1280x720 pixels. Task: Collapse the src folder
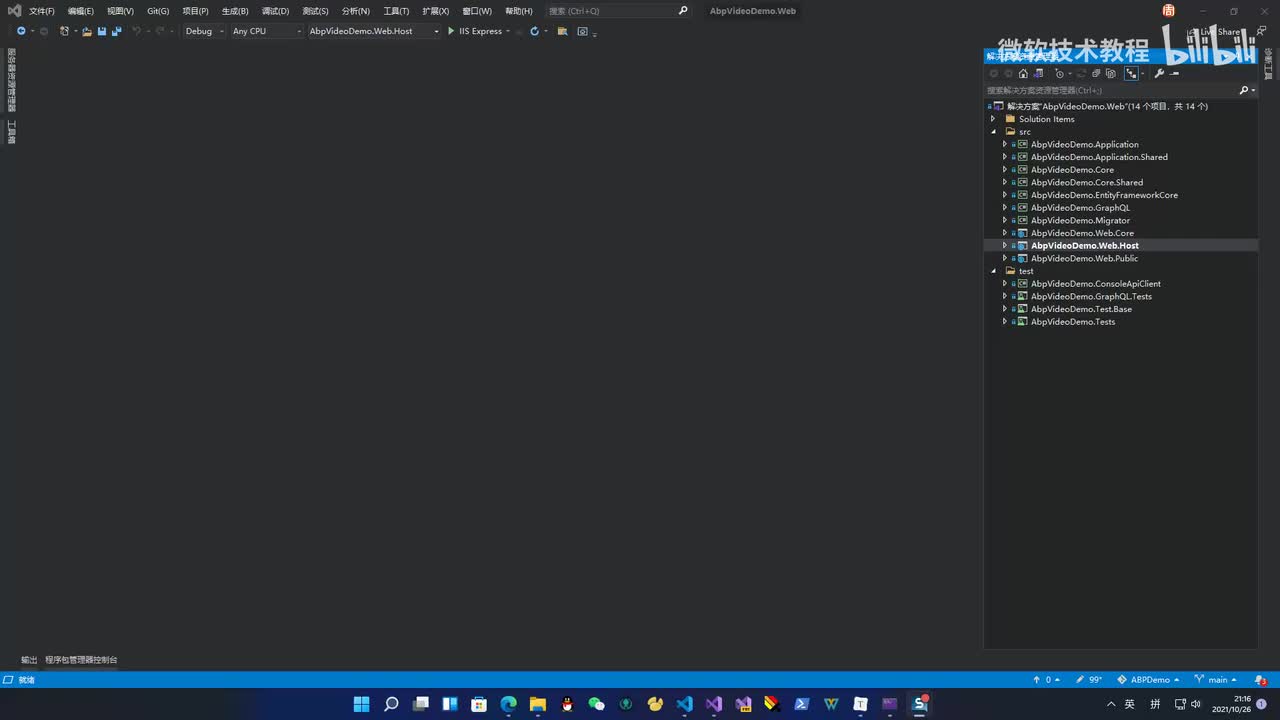point(993,132)
